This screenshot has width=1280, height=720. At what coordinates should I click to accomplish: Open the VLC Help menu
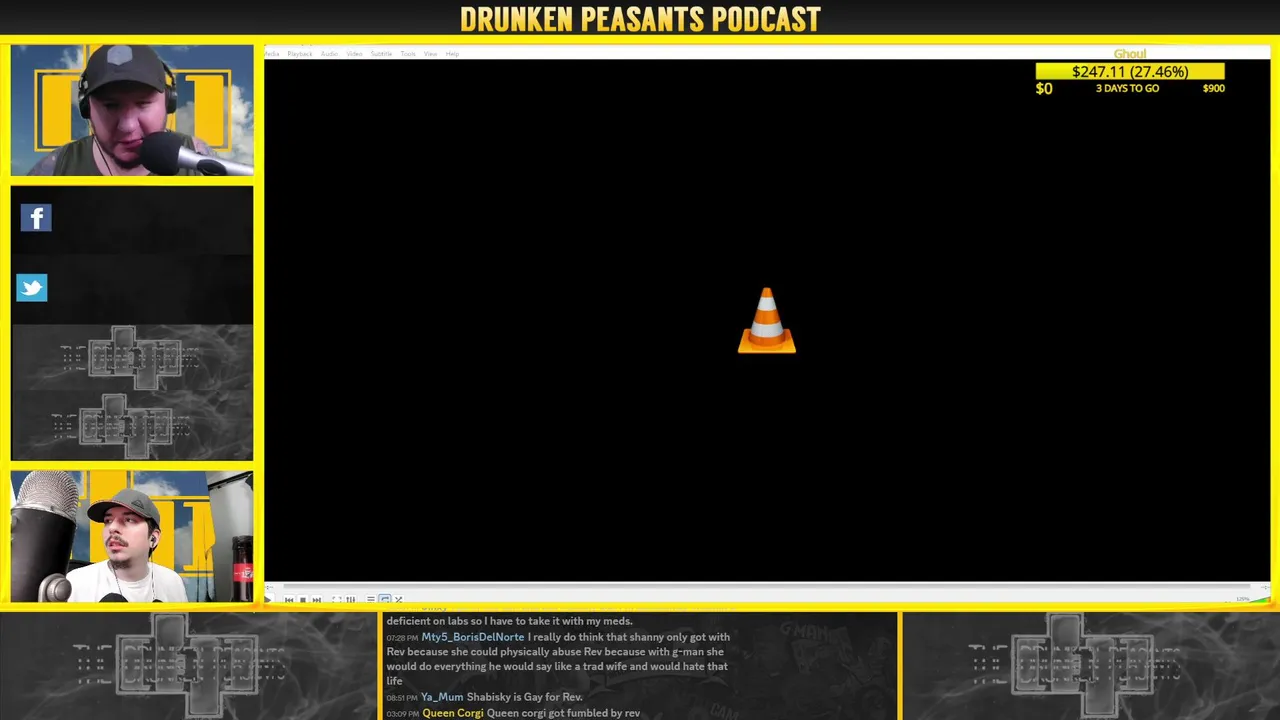452,54
